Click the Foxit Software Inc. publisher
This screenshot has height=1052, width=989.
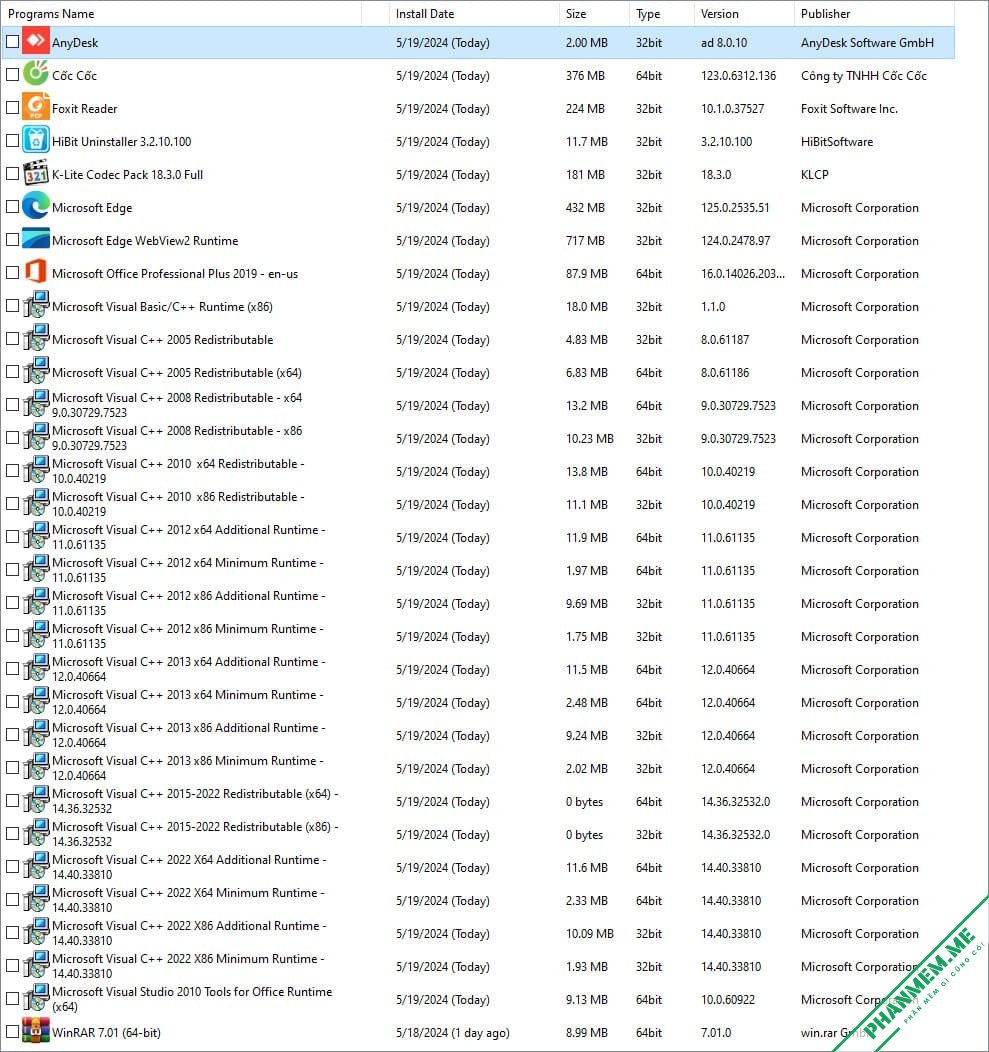(x=849, y=108)
